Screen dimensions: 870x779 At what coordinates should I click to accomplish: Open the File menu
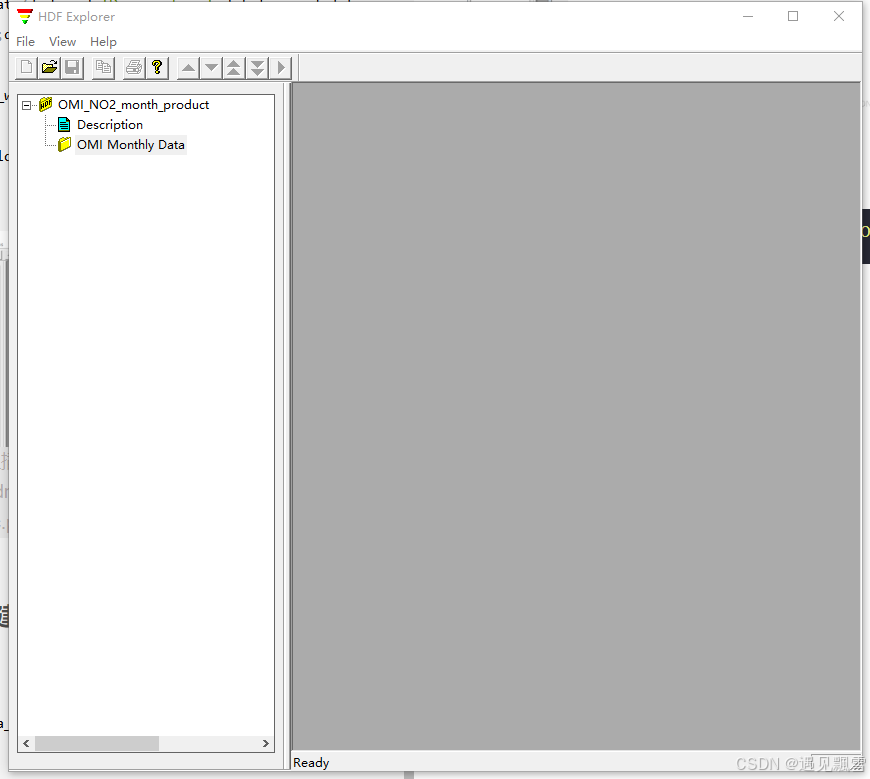[26, 42]
